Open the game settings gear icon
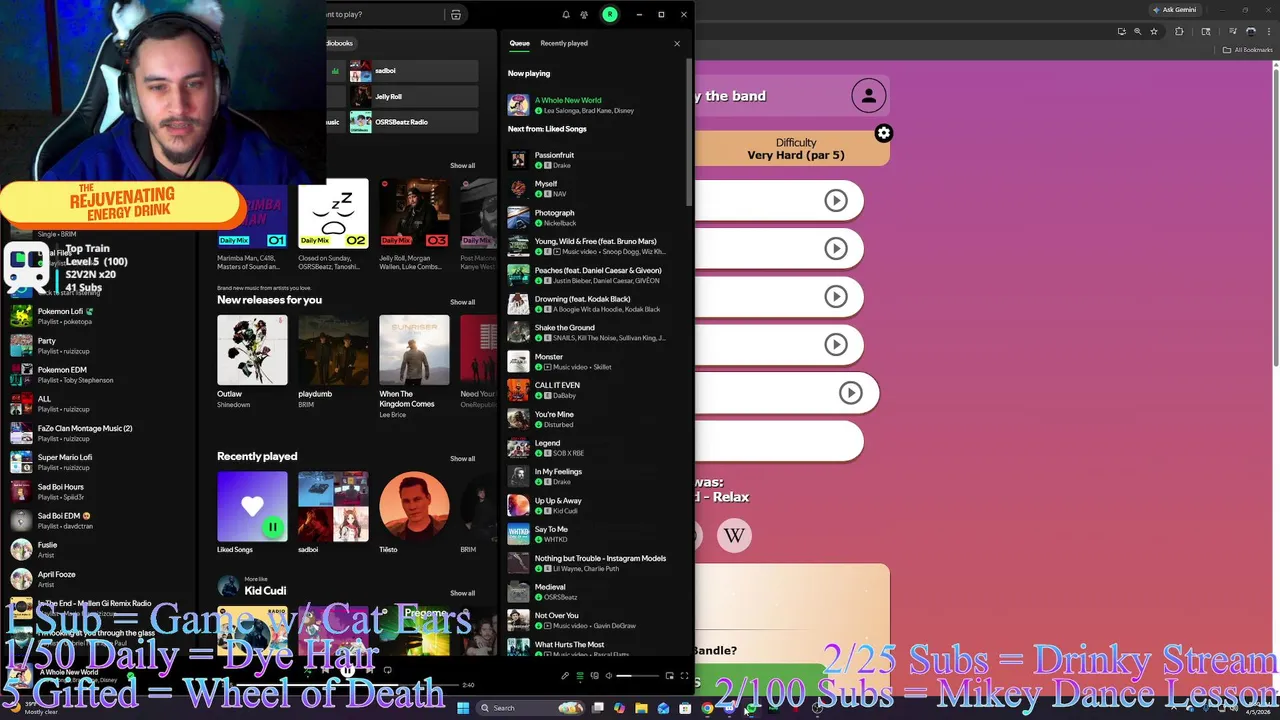The image size is (1280, 720). click(x=883, y=133)
